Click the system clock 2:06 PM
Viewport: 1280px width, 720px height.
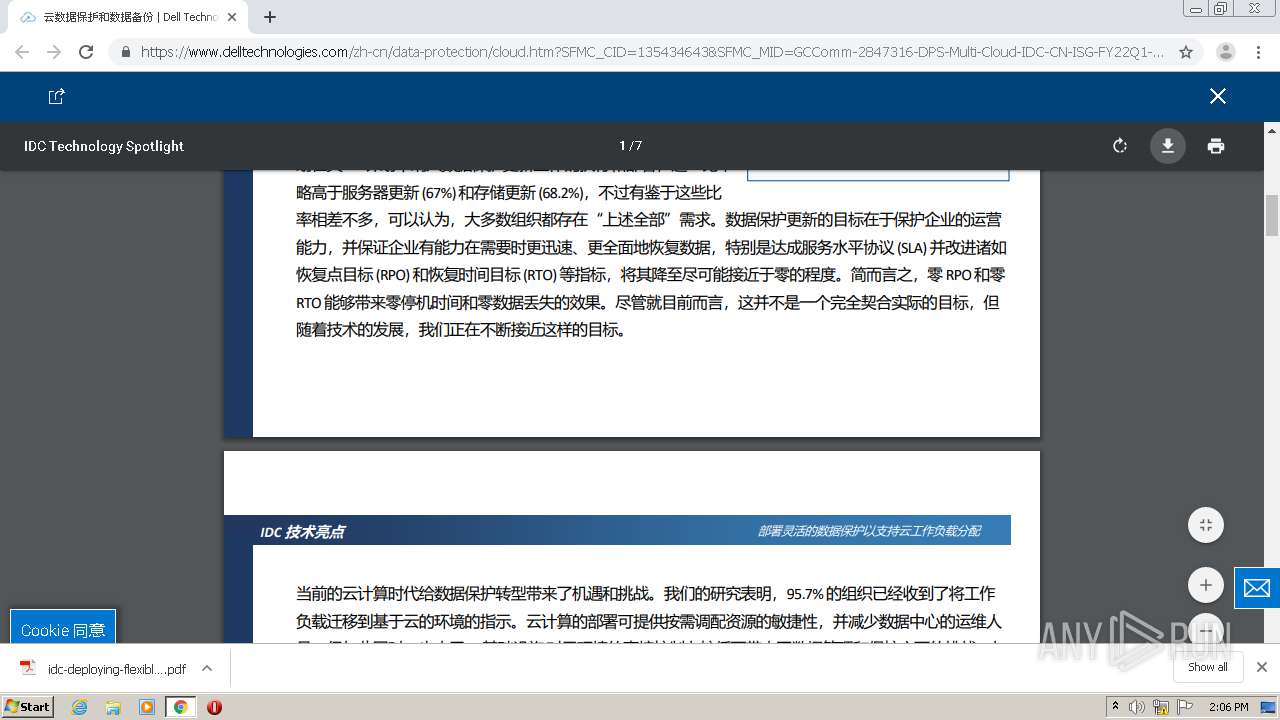point(1228,707)
